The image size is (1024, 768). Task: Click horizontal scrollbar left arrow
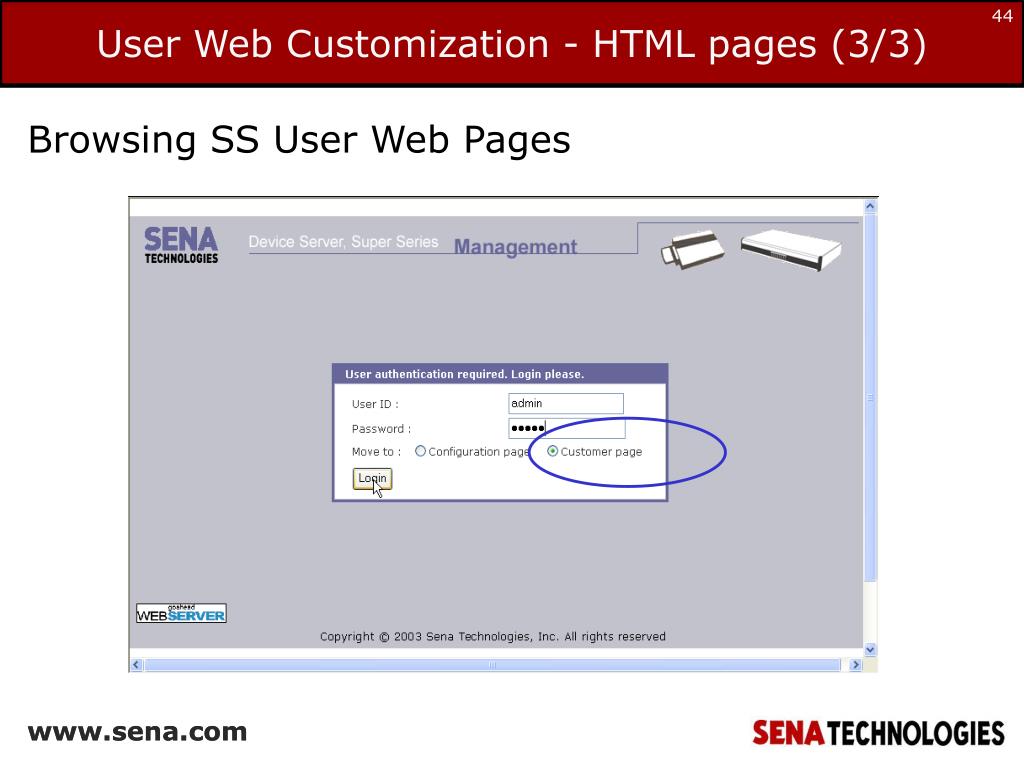click(x=136, y=665)
